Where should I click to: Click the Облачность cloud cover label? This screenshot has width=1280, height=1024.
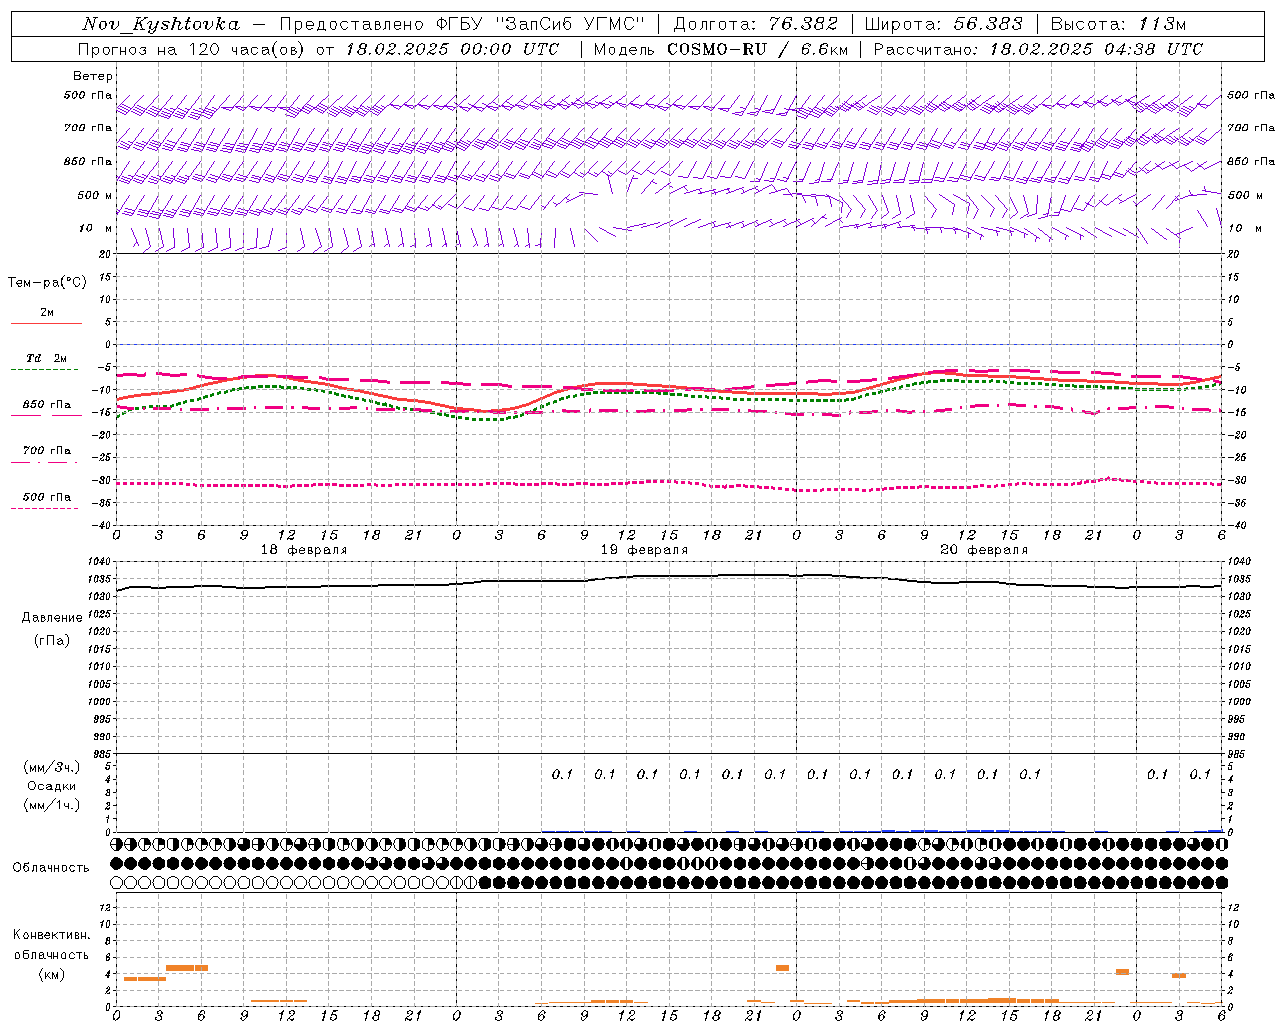click(51, 867)
